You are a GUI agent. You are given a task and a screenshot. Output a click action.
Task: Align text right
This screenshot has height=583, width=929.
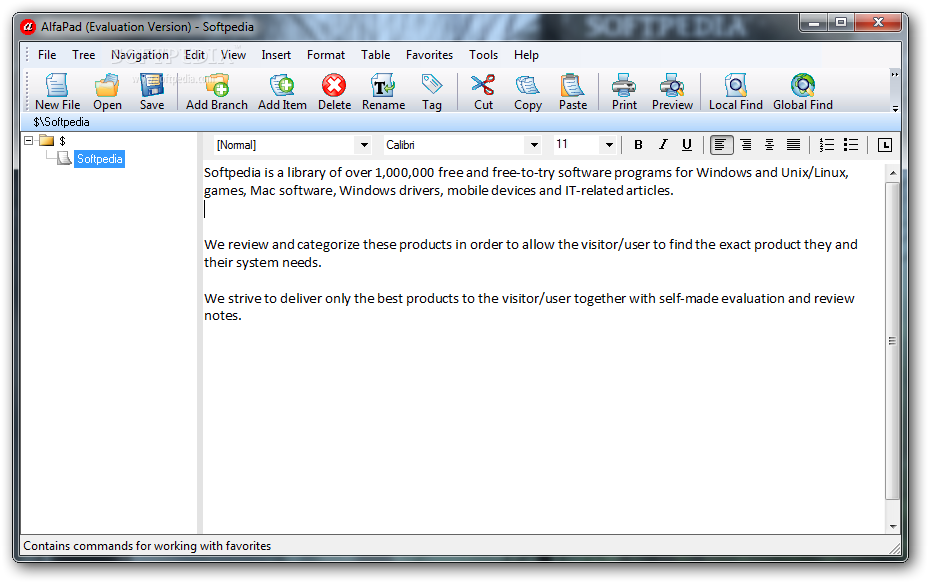click(746, 145)
